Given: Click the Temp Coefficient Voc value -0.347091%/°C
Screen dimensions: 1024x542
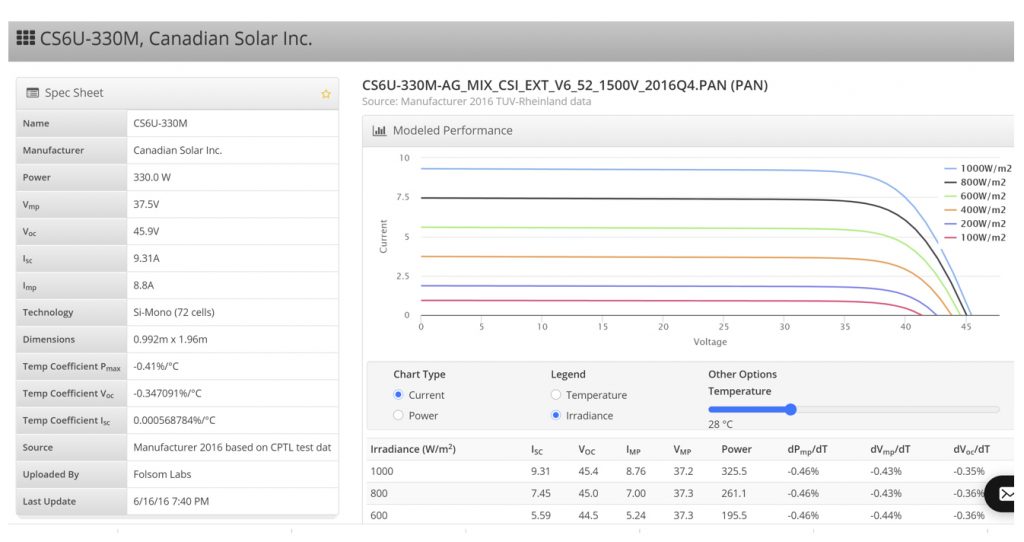Looking at the screenshot, I should pyautogui.click(x=167, y=393).
